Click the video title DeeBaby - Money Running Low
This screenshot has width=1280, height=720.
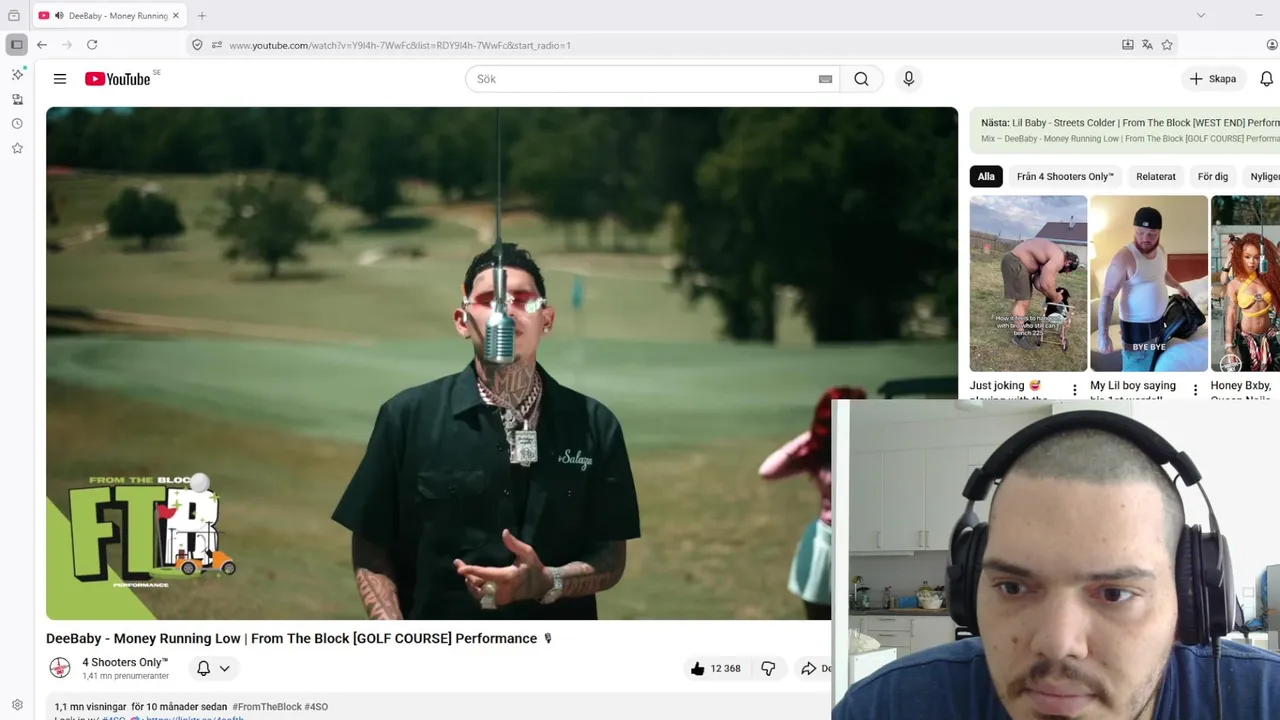point(299,638)
